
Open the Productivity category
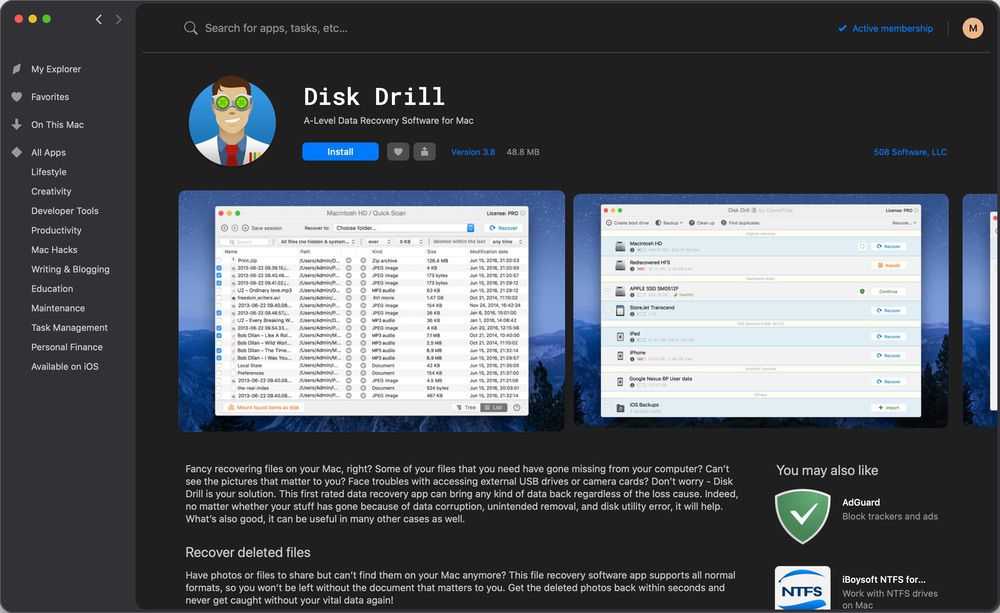(56, 230)
